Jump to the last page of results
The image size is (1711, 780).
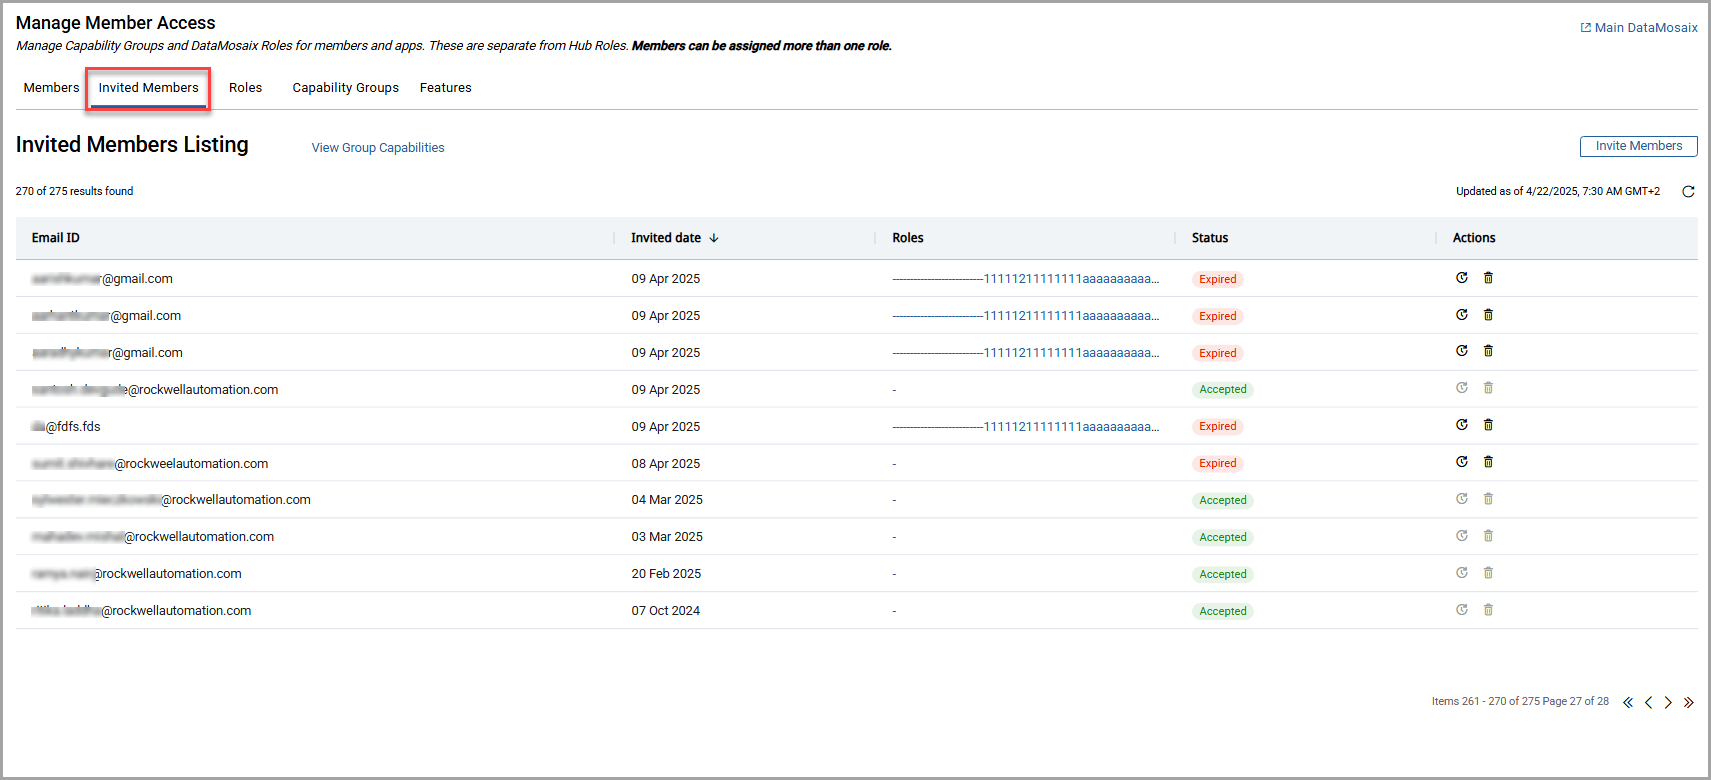pyautogui.click(x=1688, y=703)
